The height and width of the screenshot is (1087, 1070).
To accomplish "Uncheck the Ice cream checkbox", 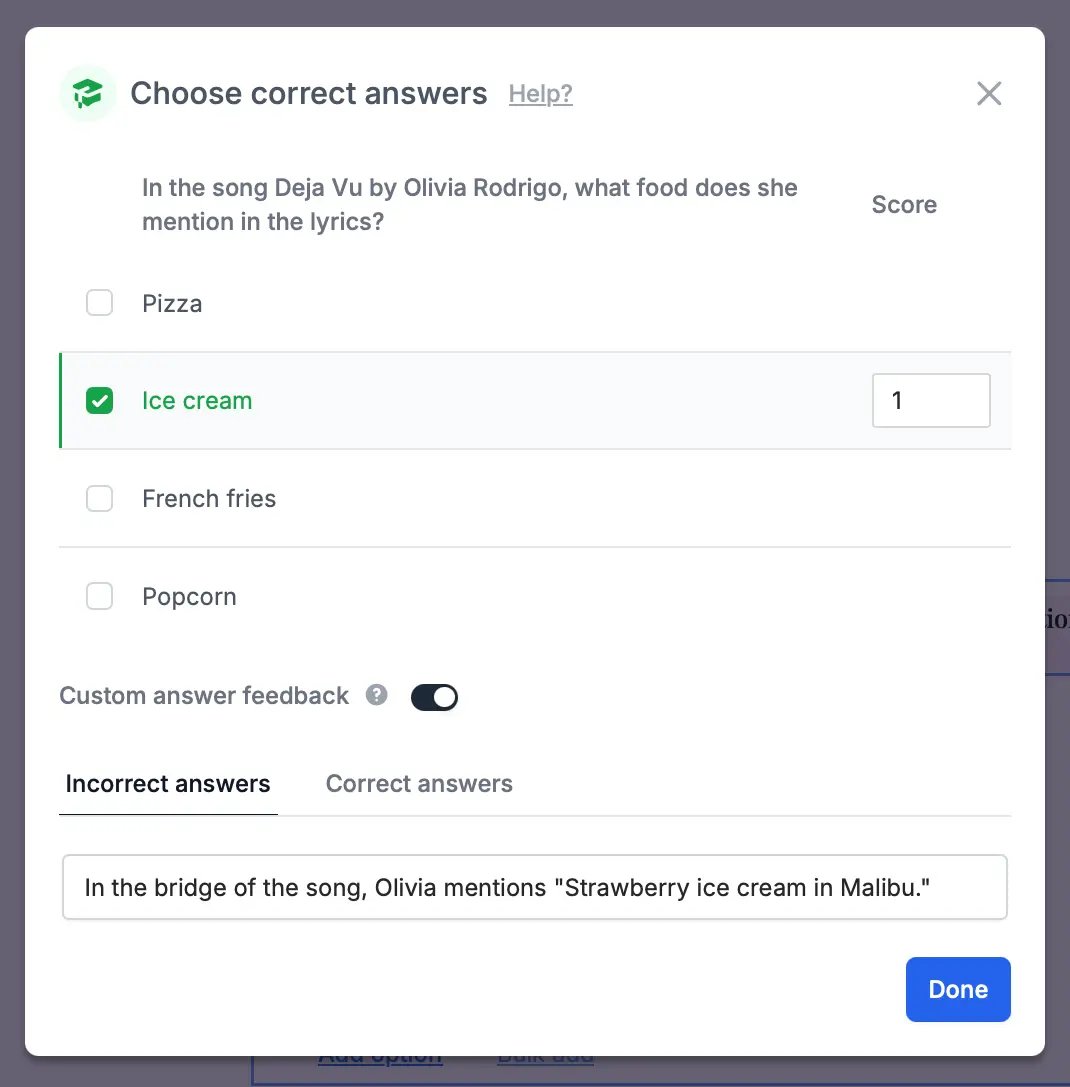I will [99, 401].
